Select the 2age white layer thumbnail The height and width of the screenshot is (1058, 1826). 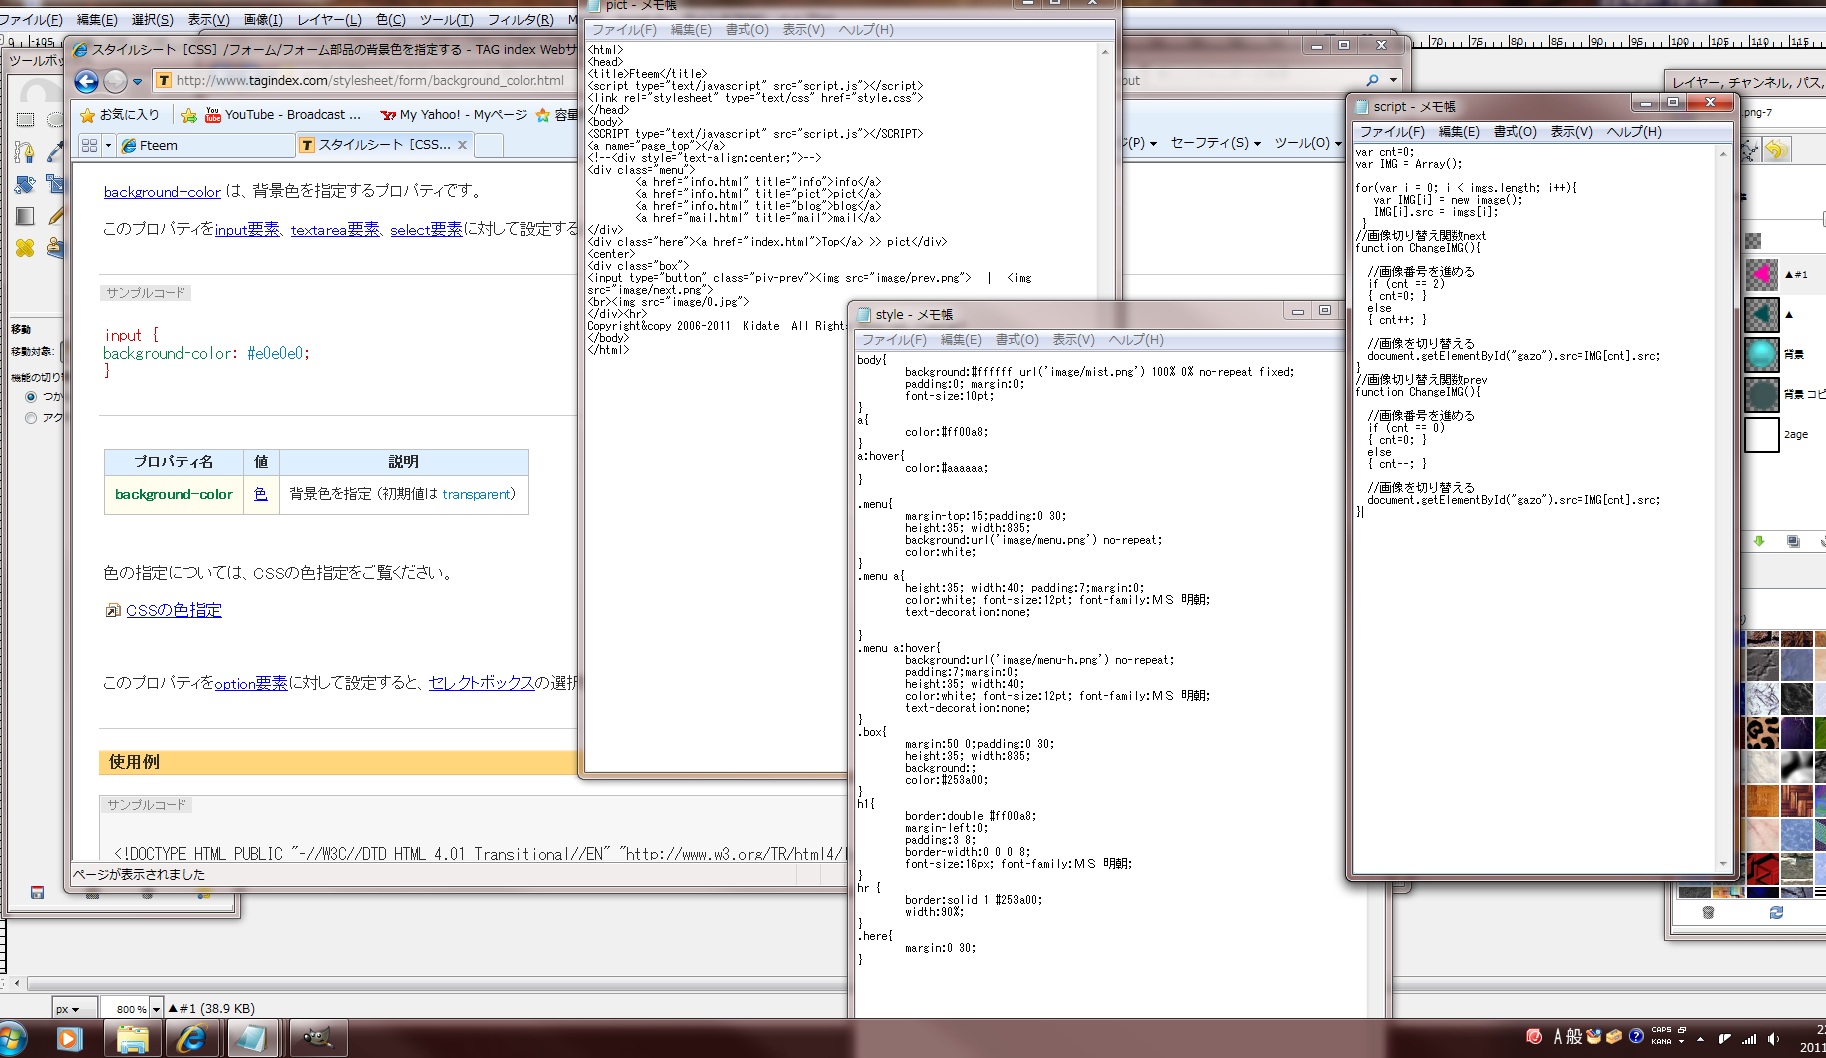click(x=1762, y=434)
